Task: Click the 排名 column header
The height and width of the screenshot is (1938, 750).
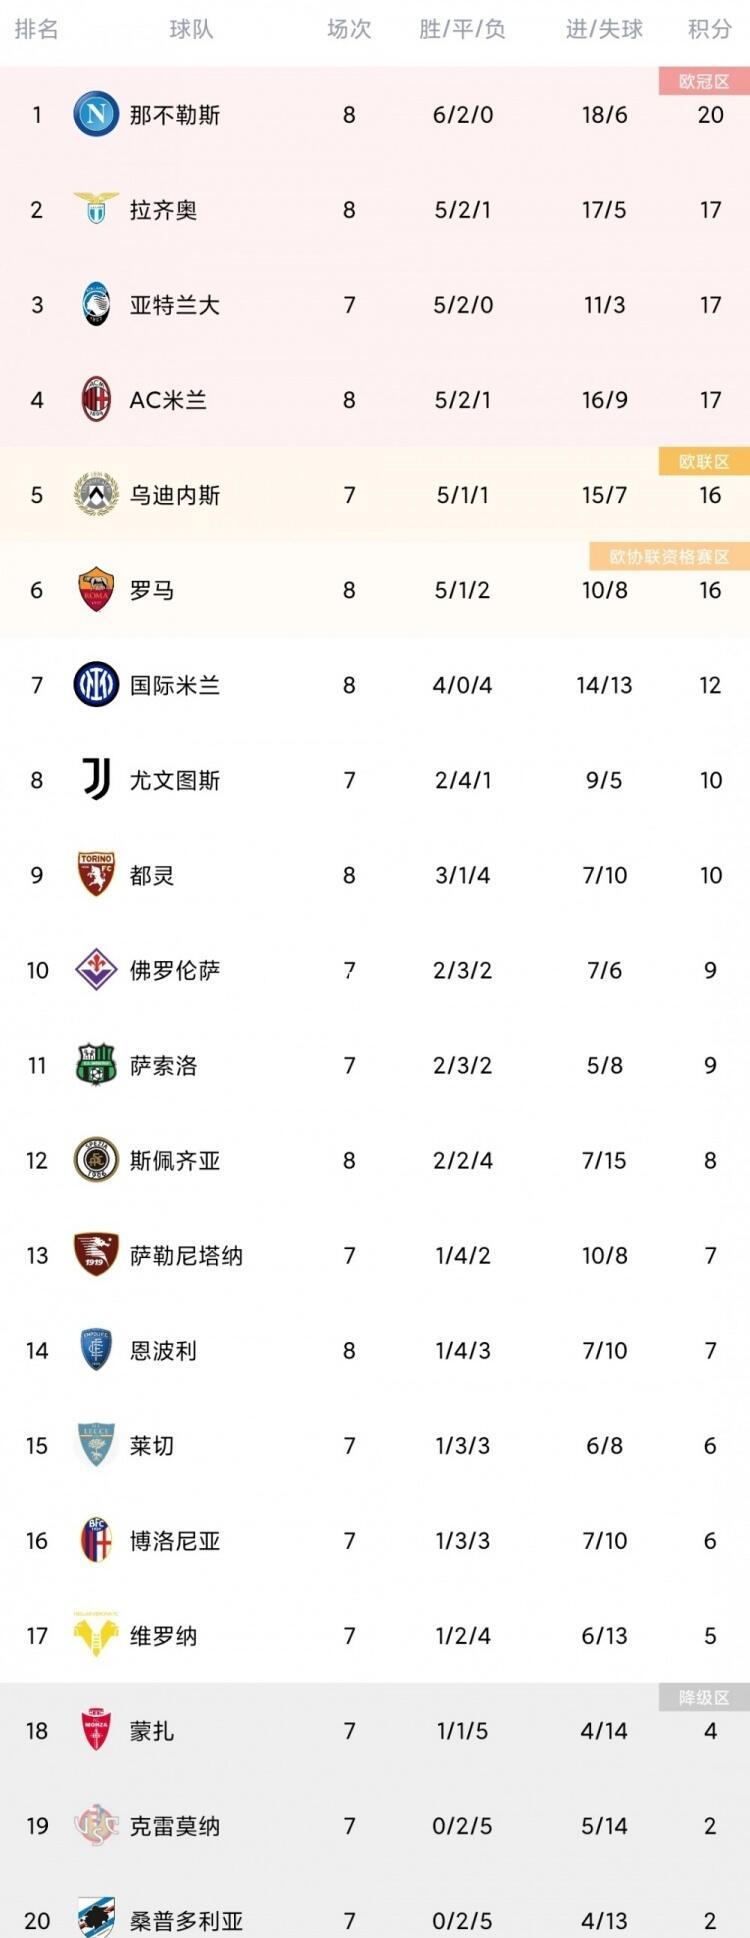Action: coord(36,29)
